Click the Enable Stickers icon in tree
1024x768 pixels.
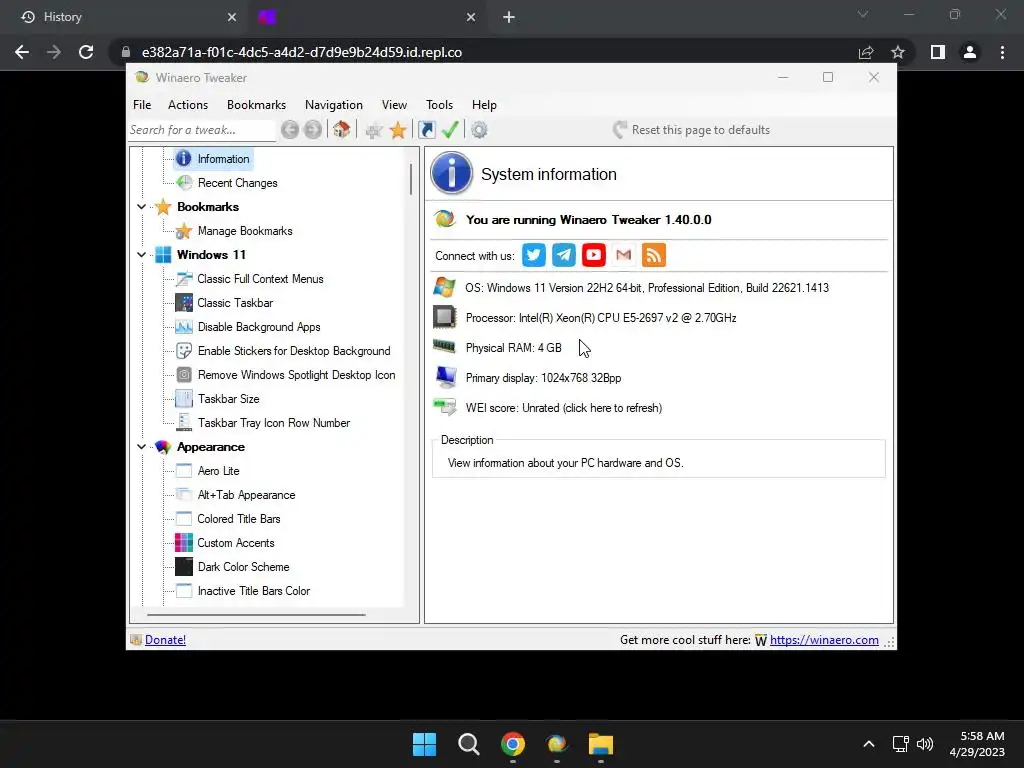(184, 351)
